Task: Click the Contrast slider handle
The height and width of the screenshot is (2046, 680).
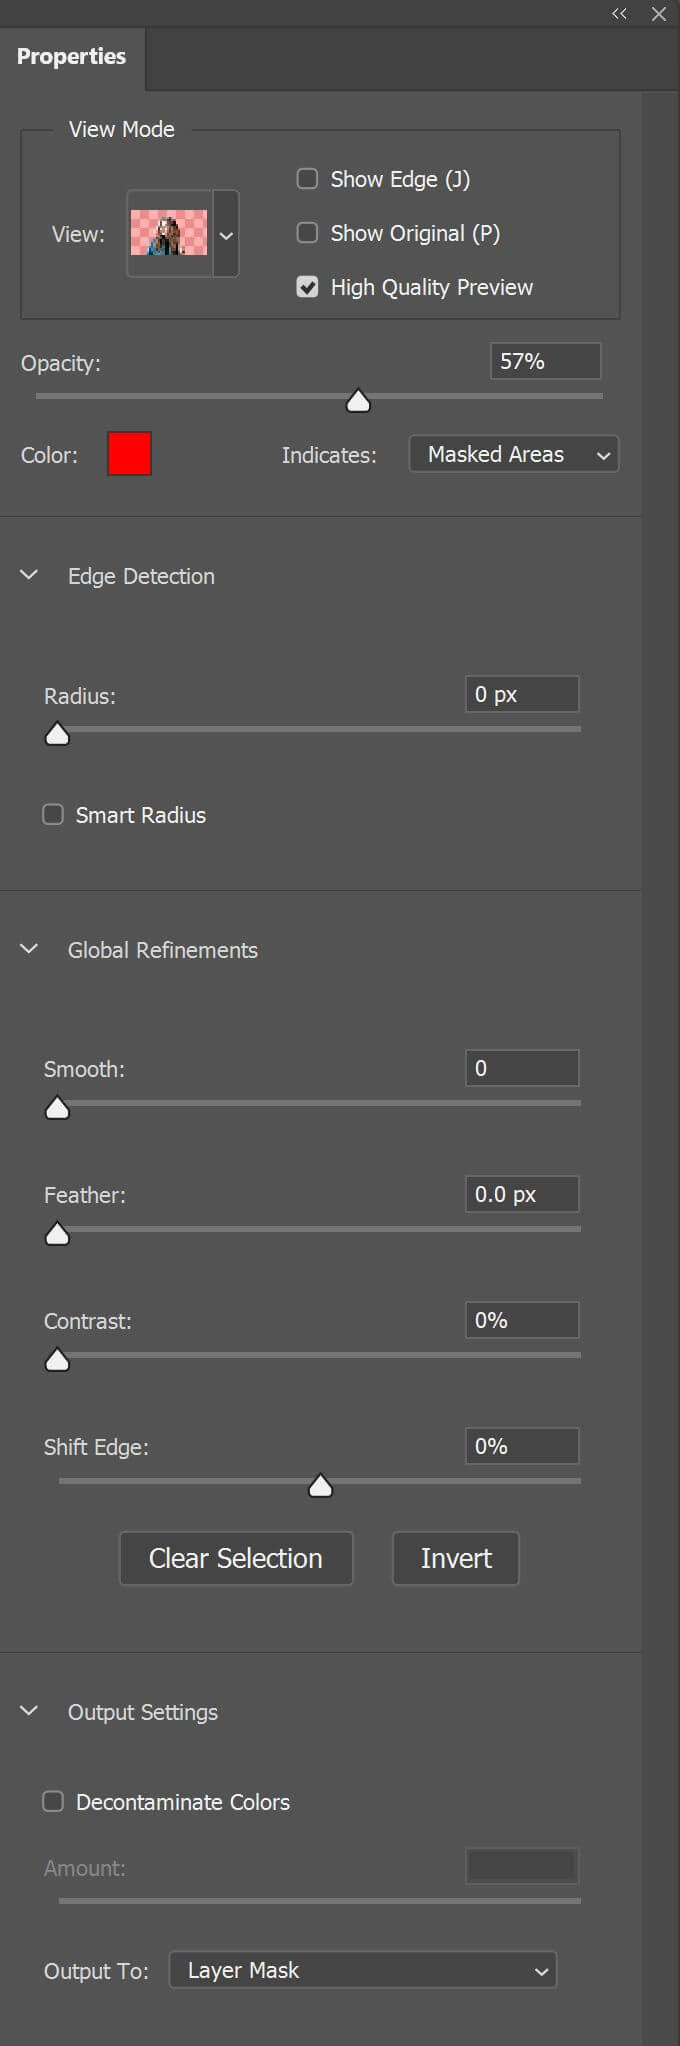Action: [x=58, y=1361]
